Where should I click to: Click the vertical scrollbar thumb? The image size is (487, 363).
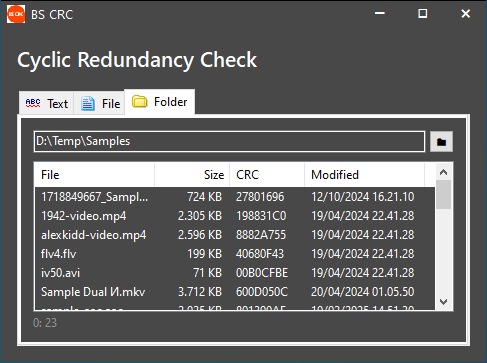coord(443,195)
